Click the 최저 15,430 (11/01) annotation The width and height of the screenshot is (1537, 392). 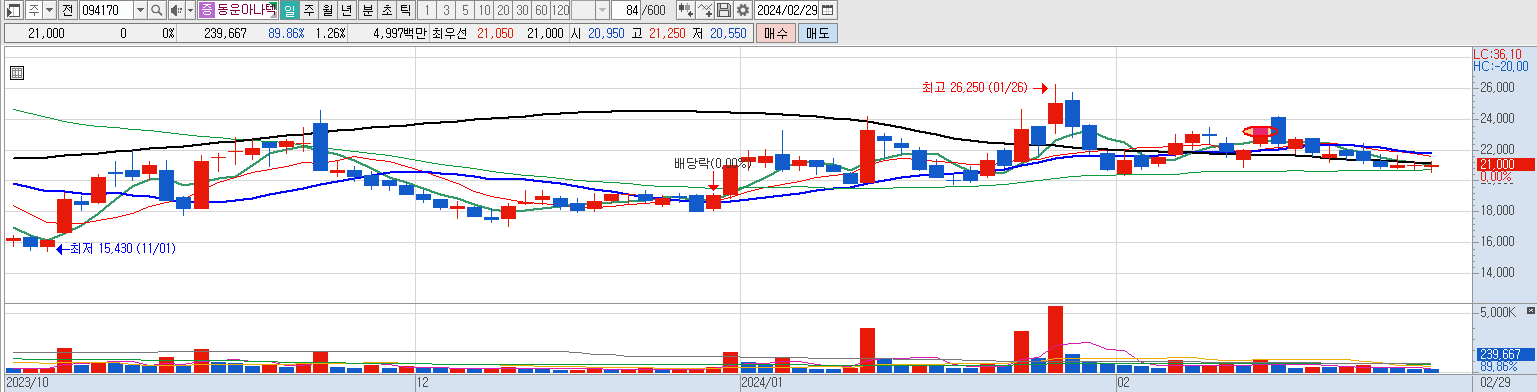click(123, 248)
